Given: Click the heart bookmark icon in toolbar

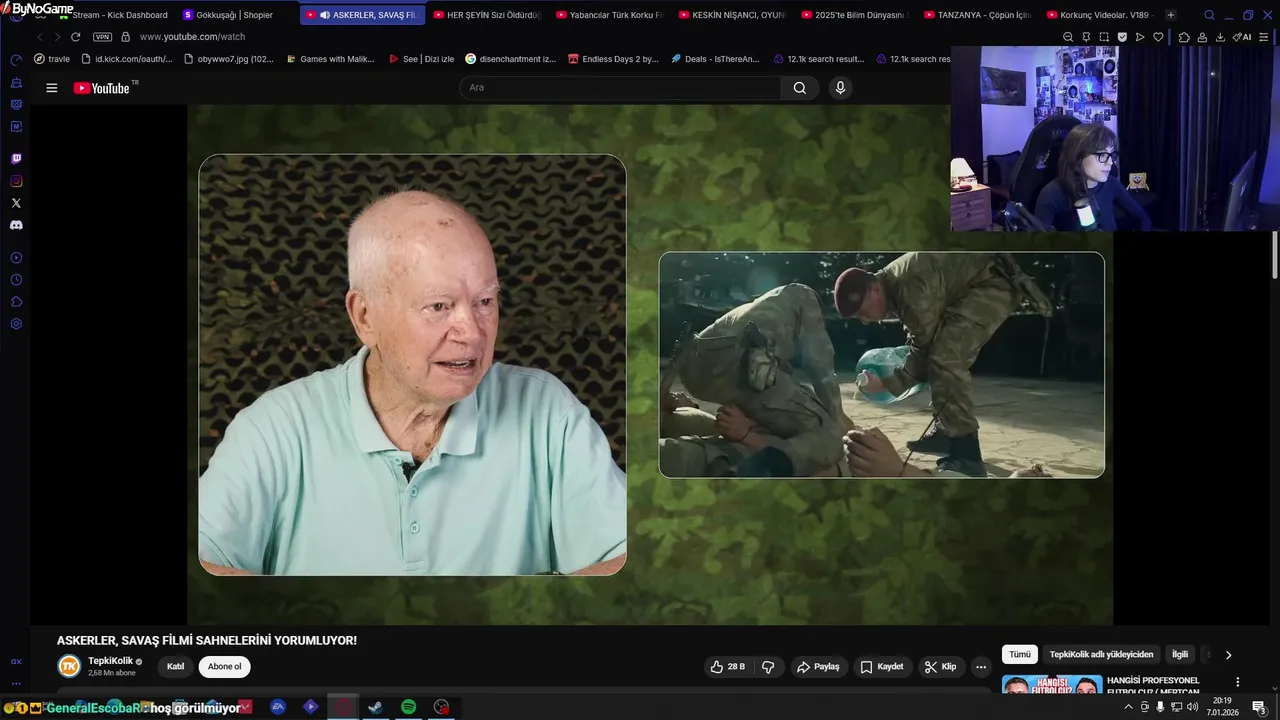Looking at the screenshot, I should point(1158,37).
